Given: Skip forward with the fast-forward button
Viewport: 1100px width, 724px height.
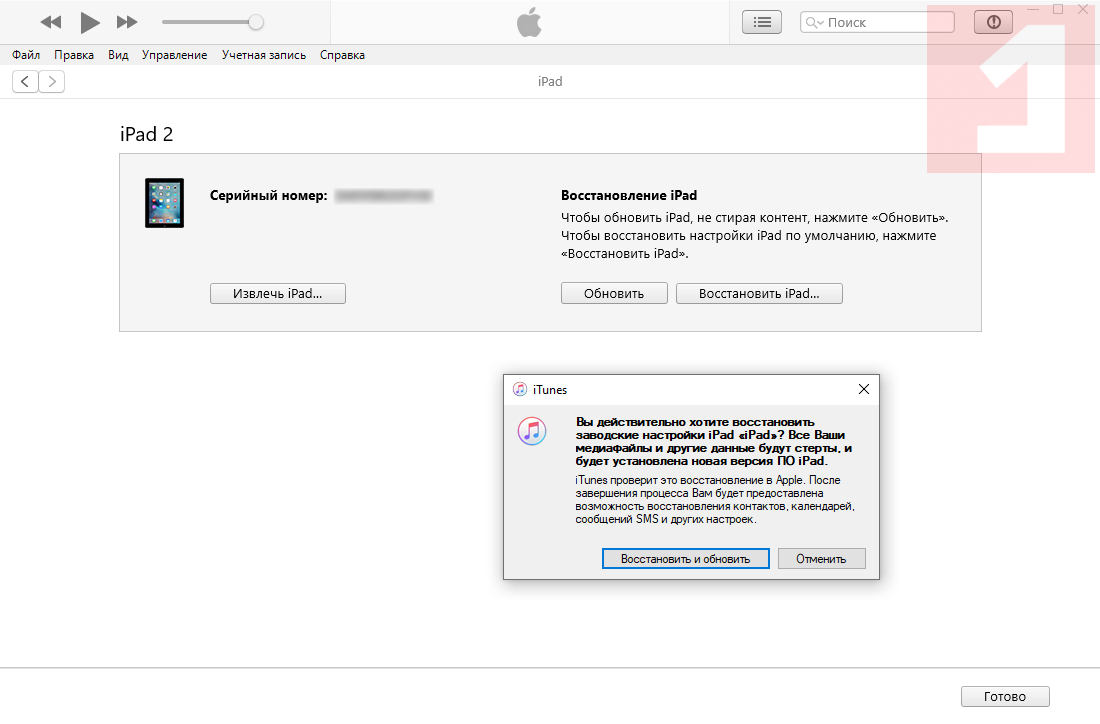Looking at the screenshot, I should (127, 22).
